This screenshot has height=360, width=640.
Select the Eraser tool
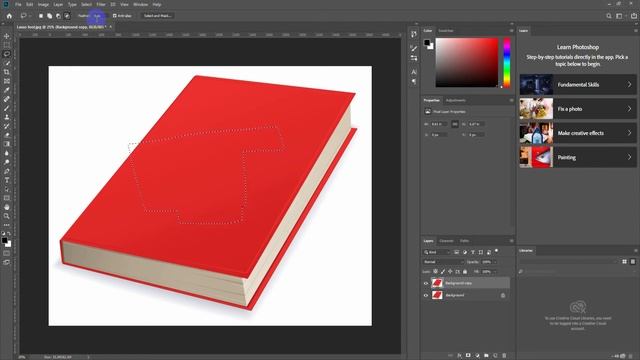[x=7, y=135]
